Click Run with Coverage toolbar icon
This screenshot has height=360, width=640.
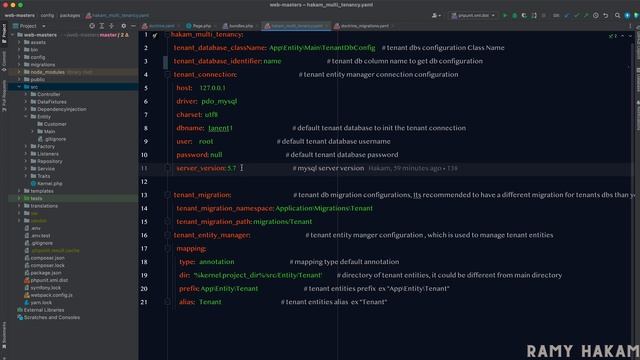524,16
